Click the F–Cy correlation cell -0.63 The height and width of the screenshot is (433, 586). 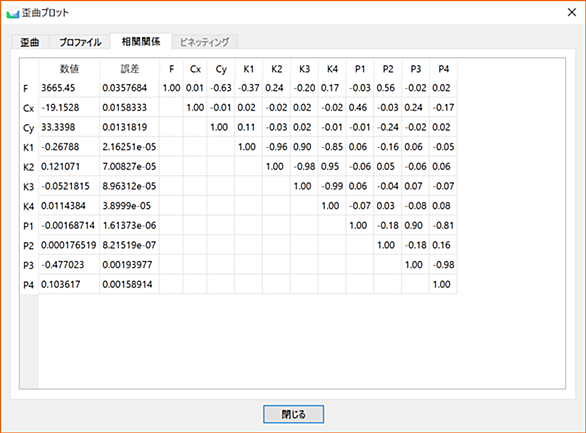coord(220,88)
